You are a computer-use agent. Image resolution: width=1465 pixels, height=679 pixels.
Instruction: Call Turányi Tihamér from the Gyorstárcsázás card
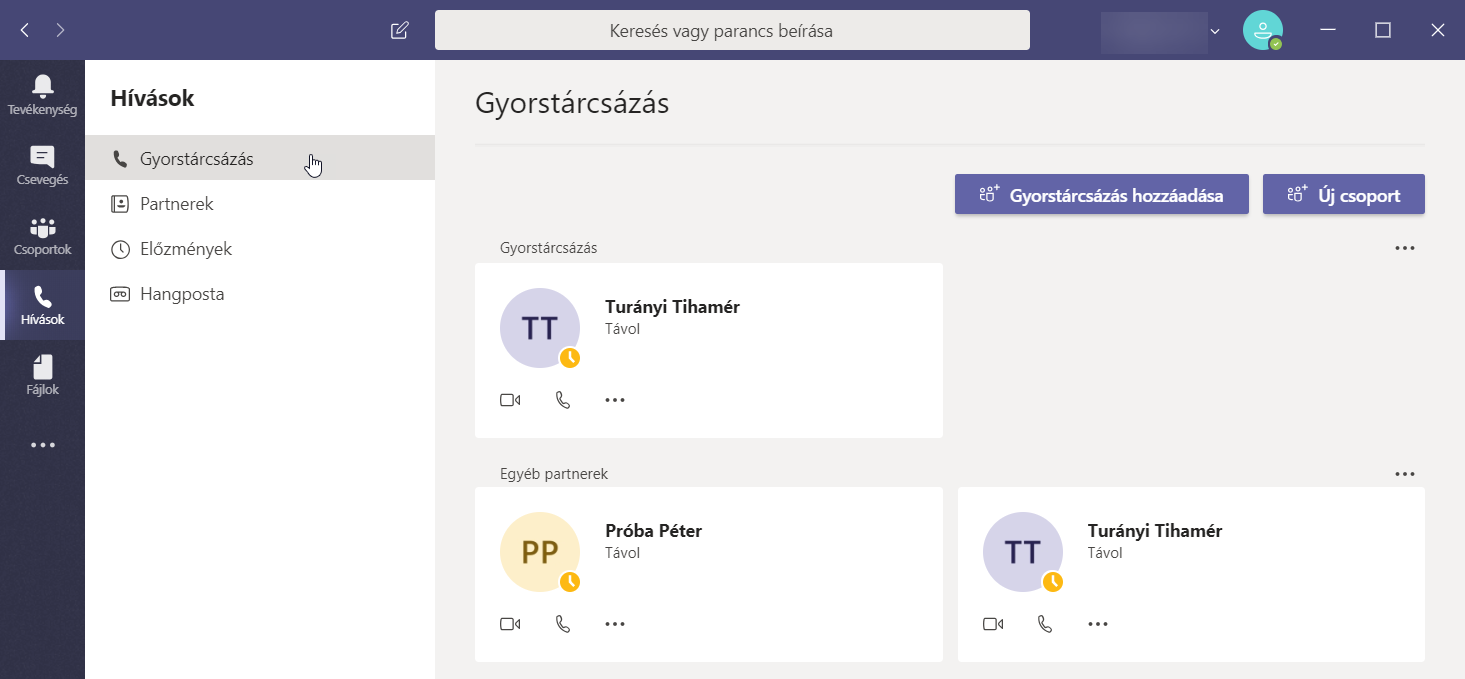[x=563, y=400]
